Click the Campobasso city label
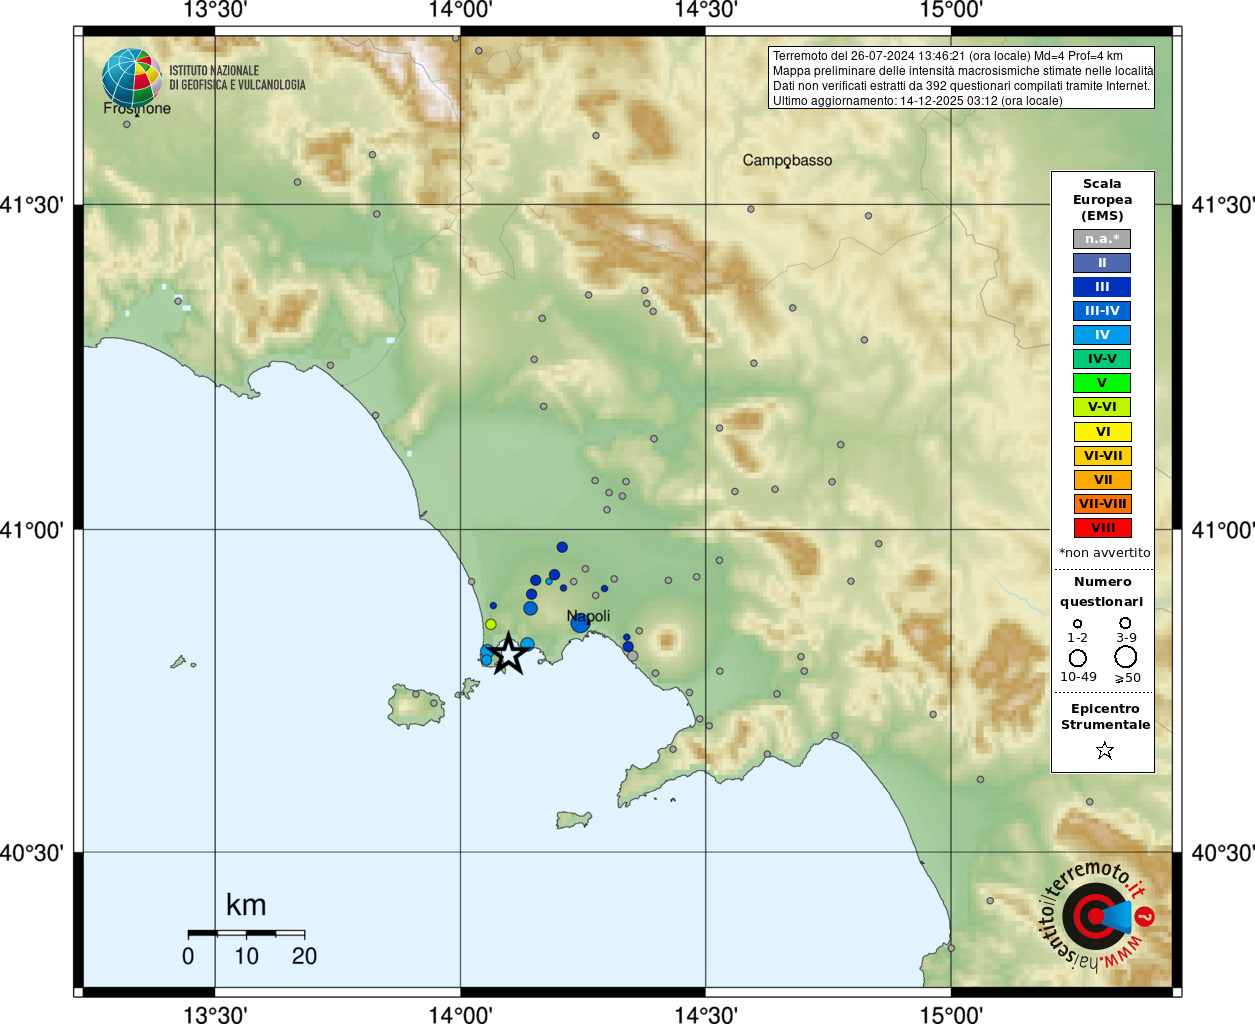 (x=787, y=160)
